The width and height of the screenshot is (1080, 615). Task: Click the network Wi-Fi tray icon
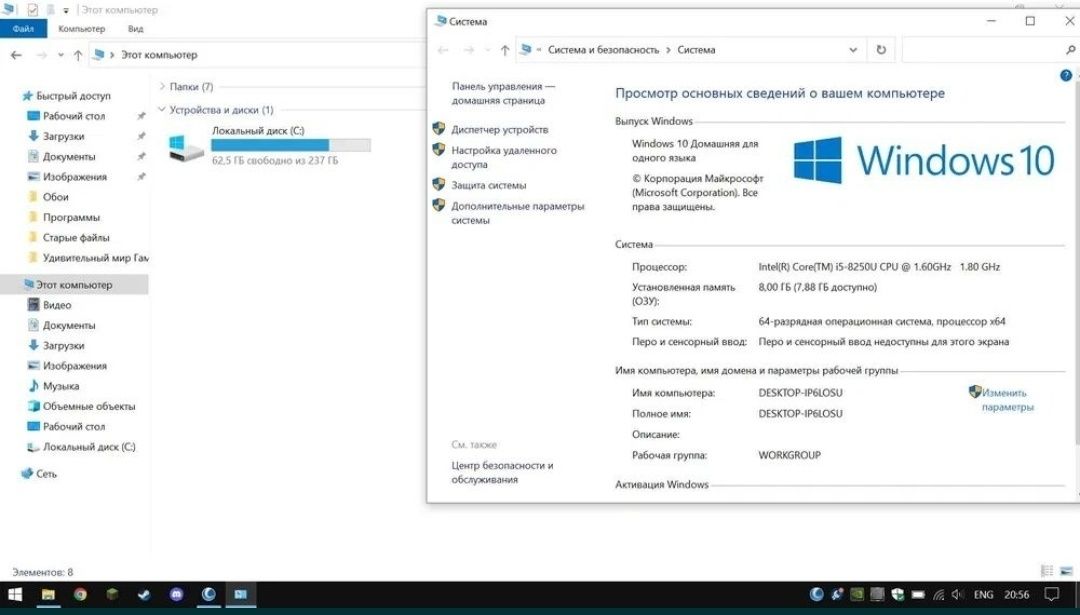pyautogui.click(x=938, y=594)
